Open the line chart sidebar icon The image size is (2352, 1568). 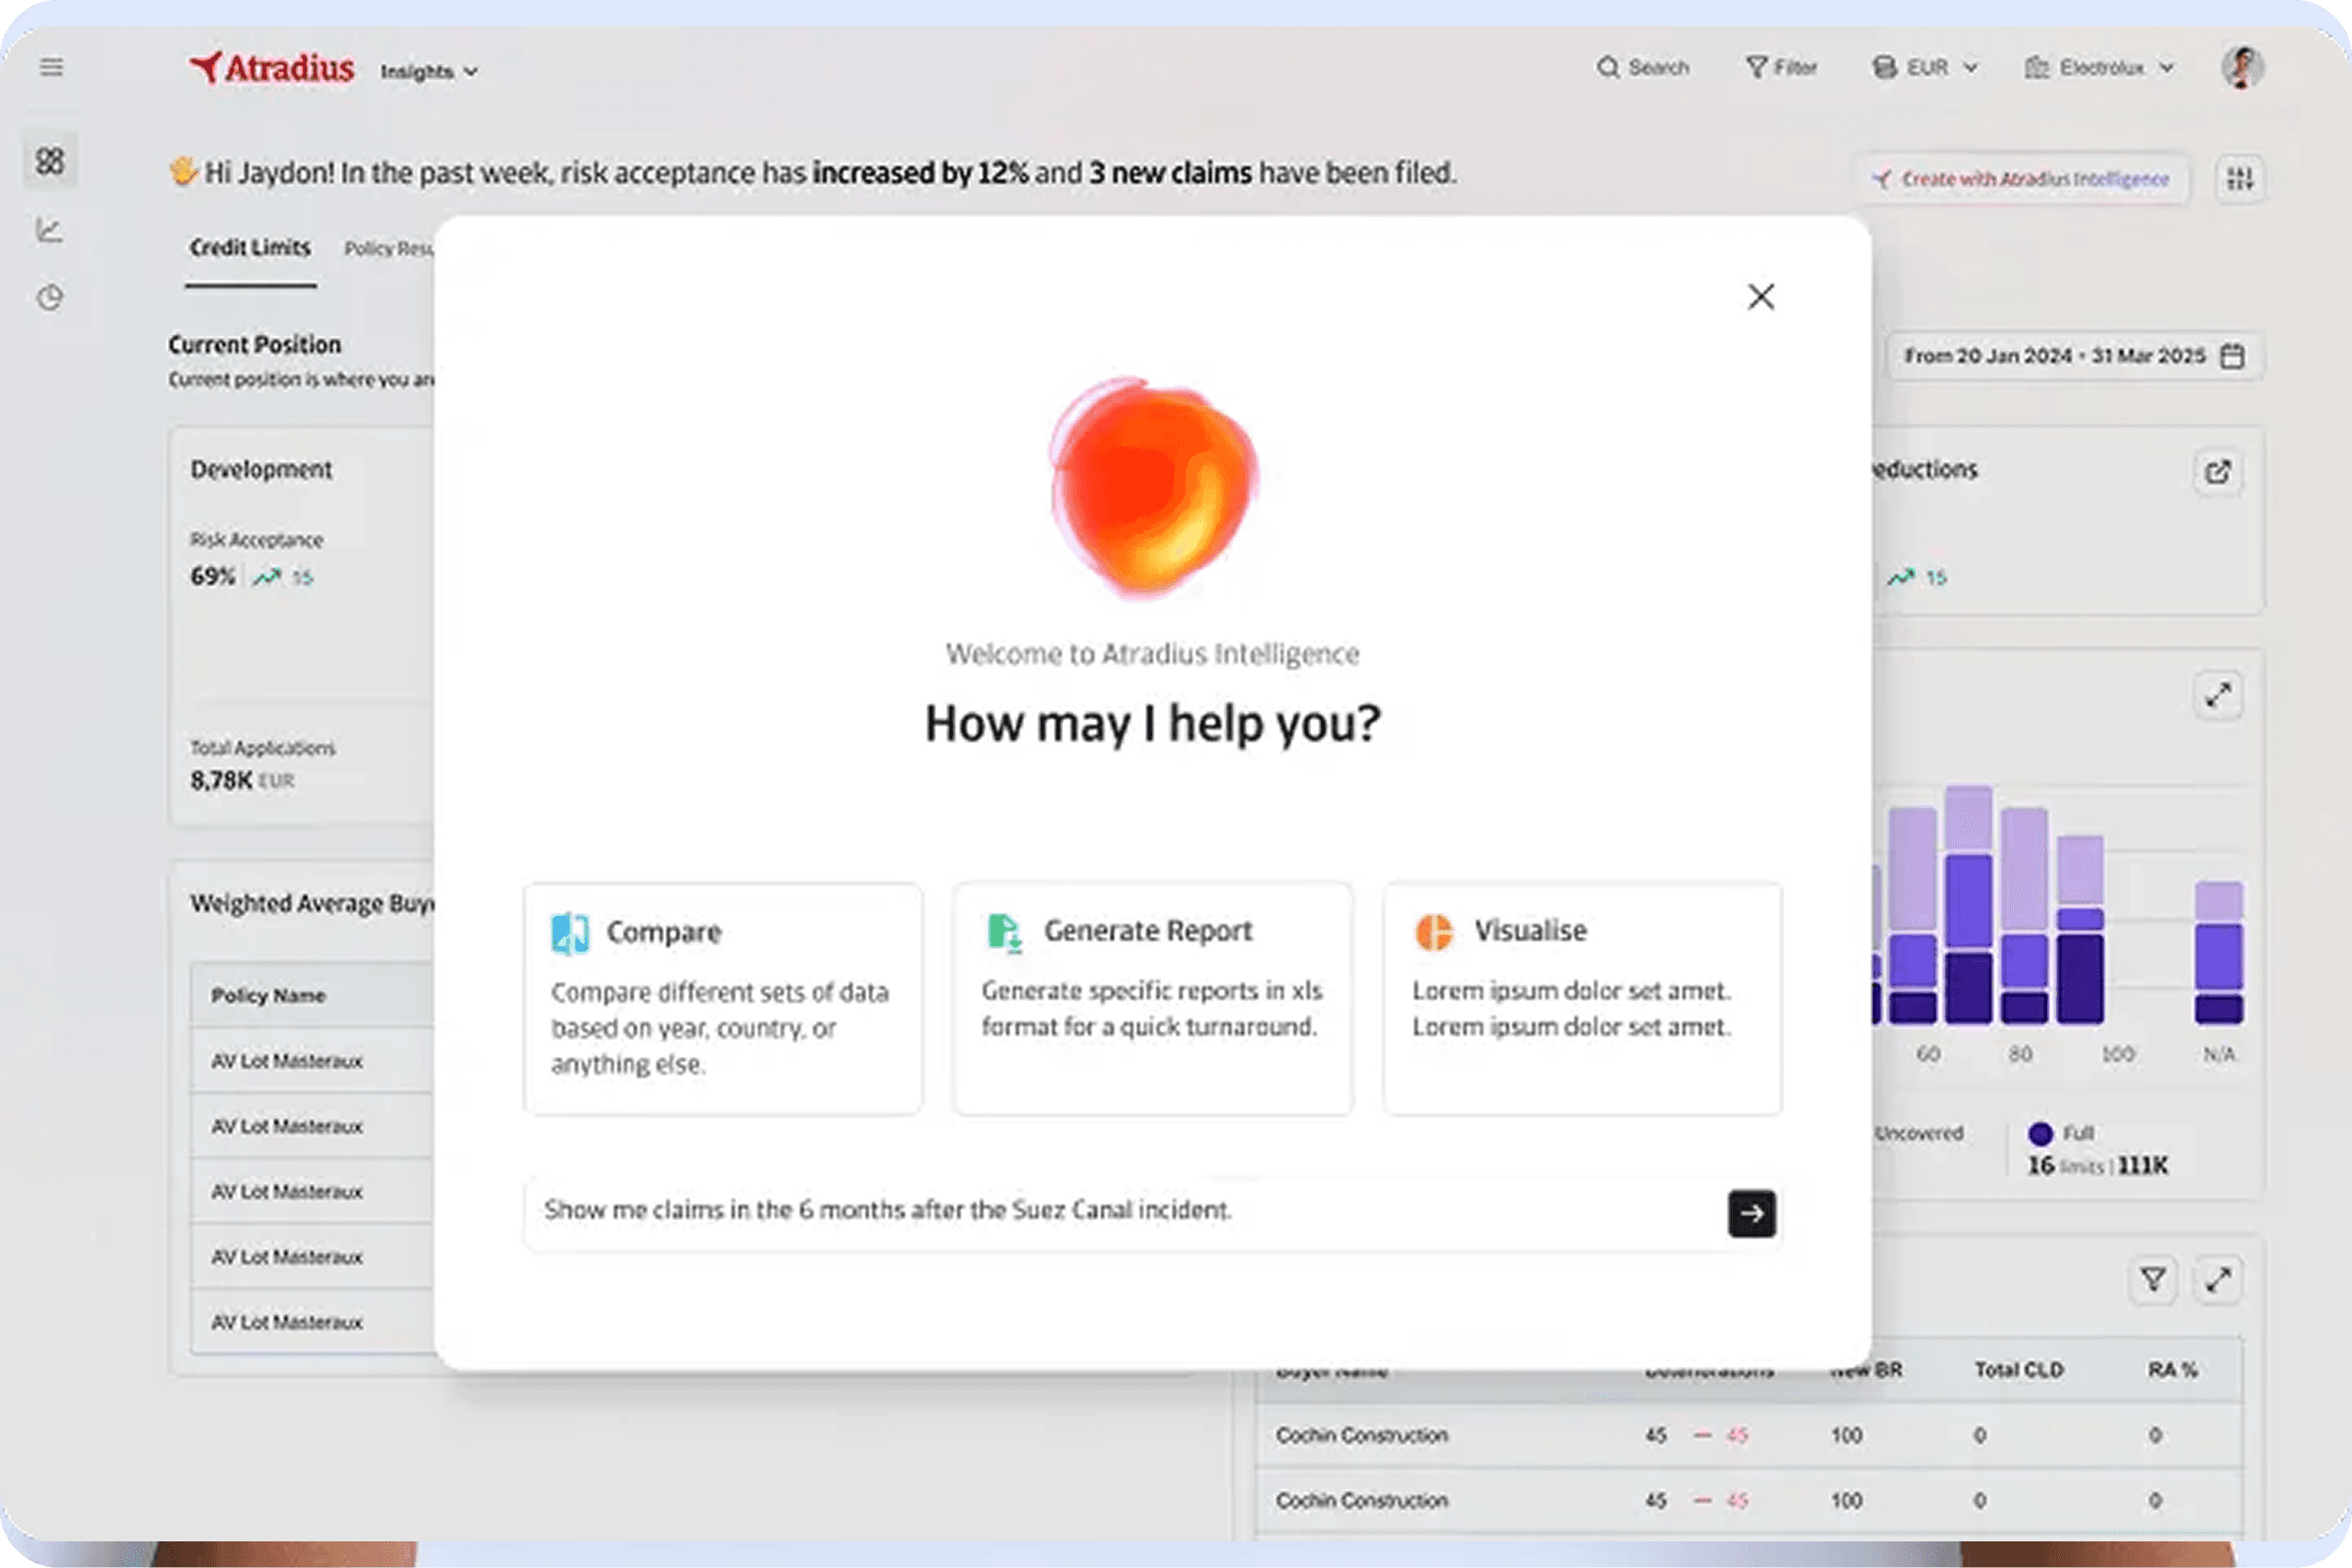coord(50,230)
